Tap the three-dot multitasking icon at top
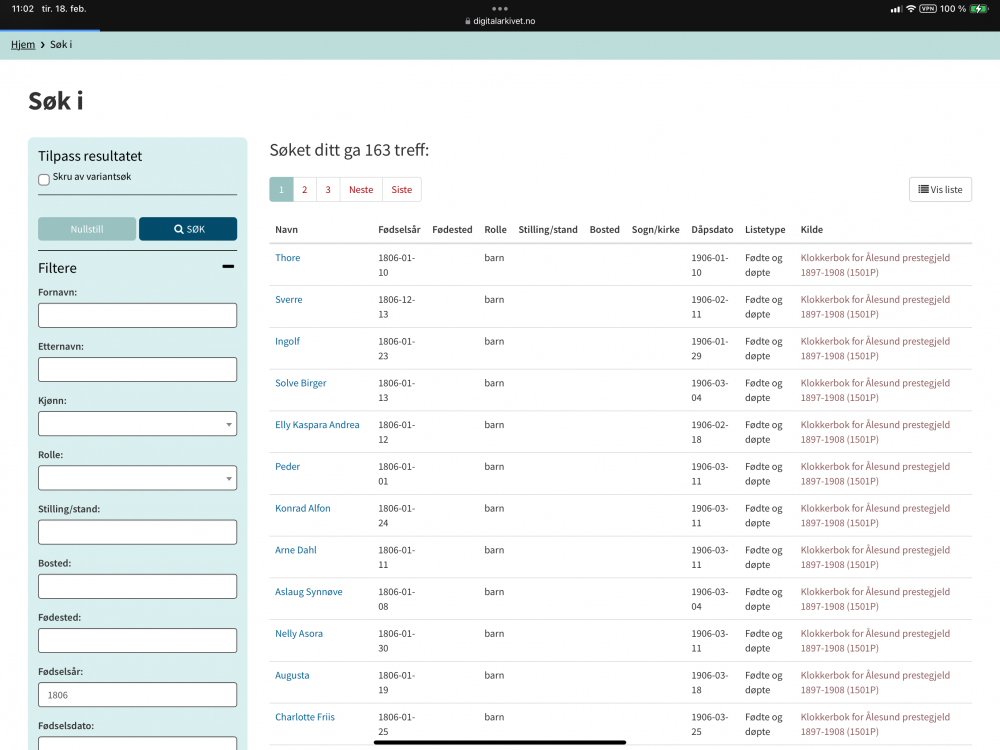Viewport: 1000px width, 750px height. click(x=500, y=8)
